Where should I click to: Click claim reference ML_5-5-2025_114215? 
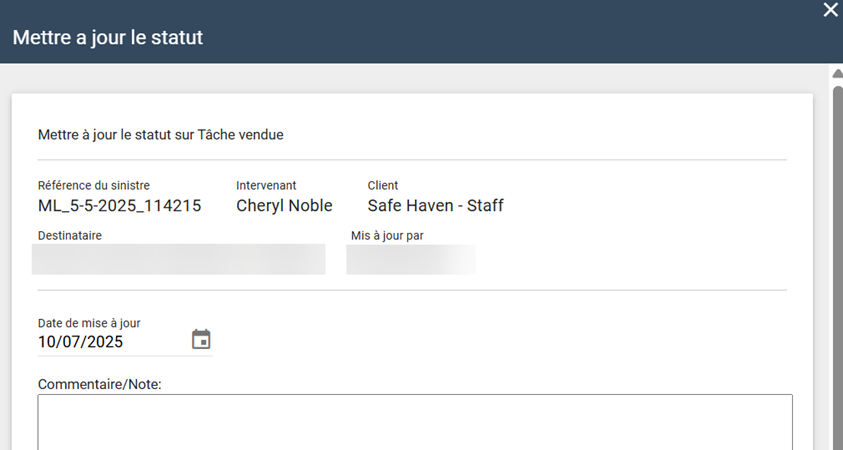point(119,206)
